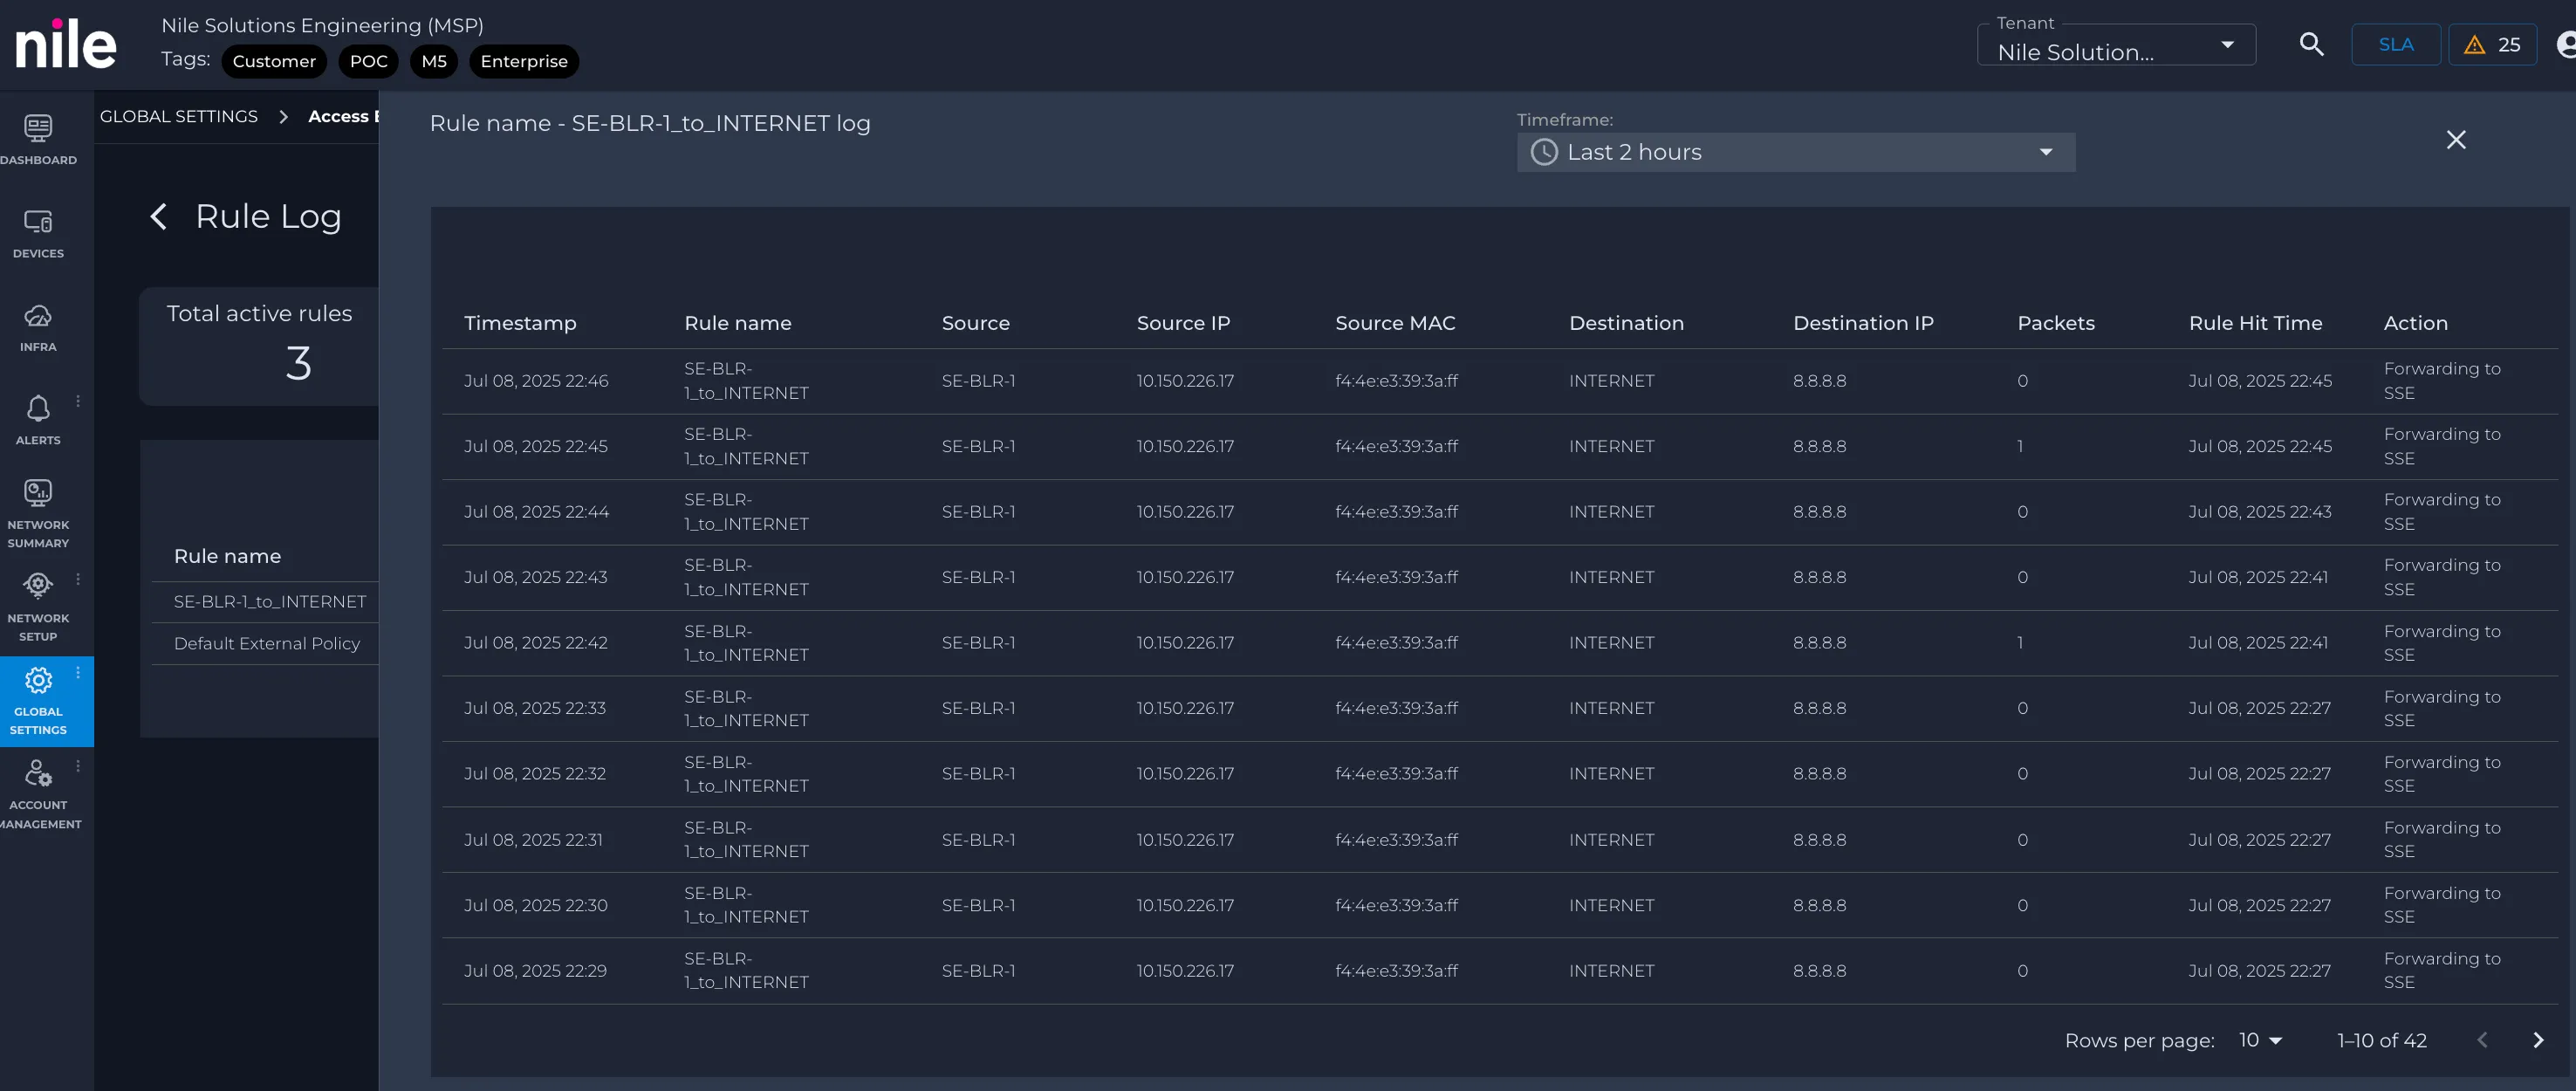This screenshot has width=2576, height=1091.
Task: Click the Enterprise tag
Action: click(x=524, y=61)
